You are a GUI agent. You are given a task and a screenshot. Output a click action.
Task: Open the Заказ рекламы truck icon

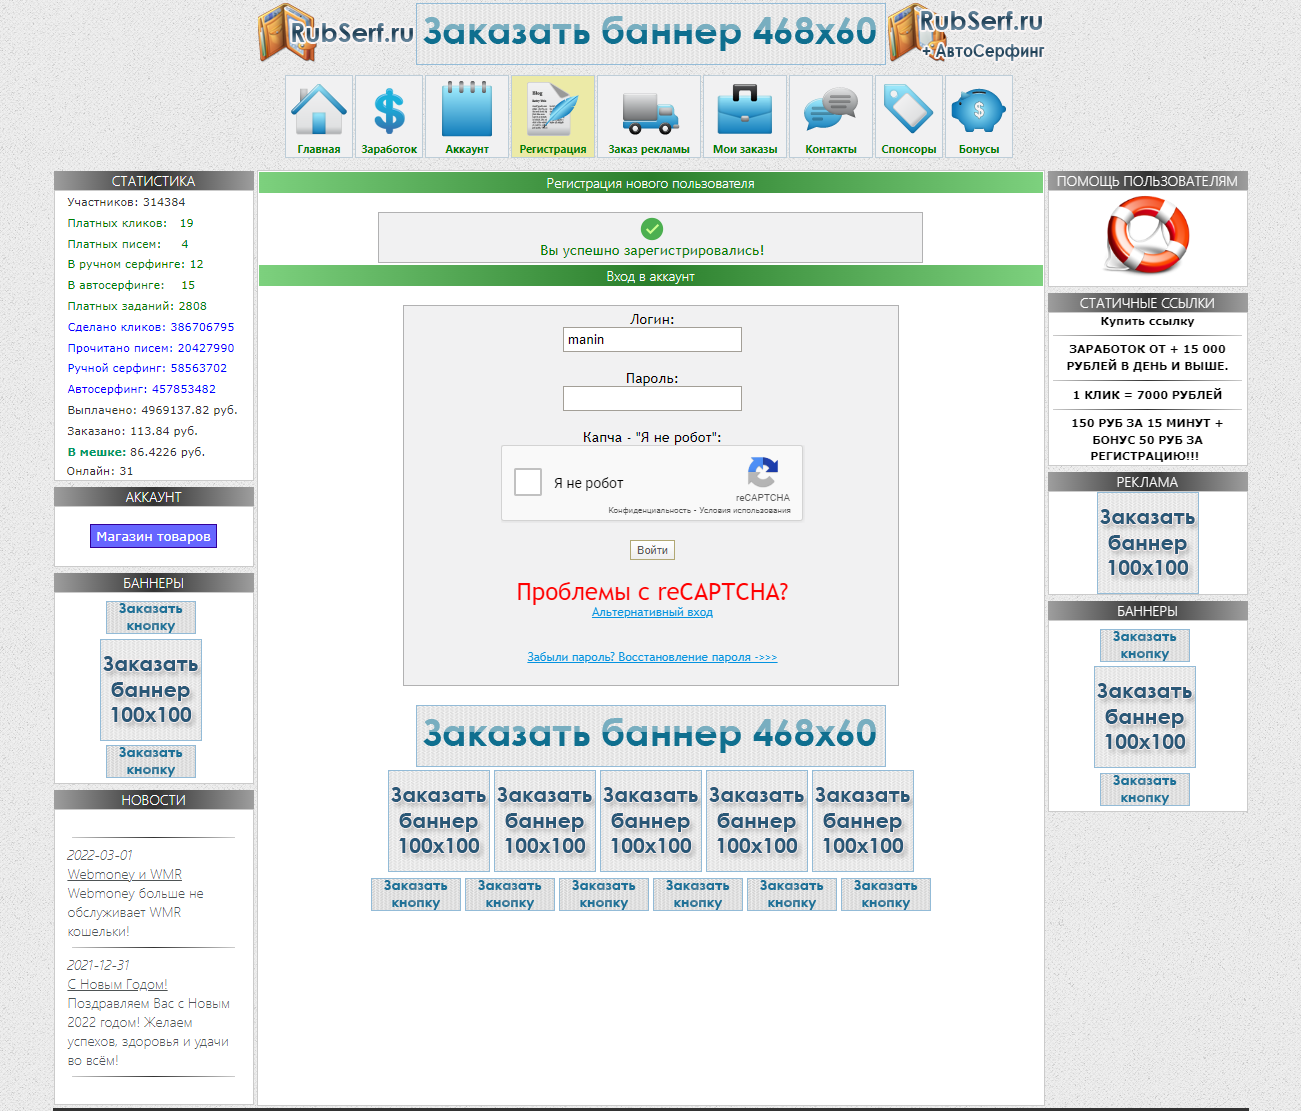pos(649,117)
